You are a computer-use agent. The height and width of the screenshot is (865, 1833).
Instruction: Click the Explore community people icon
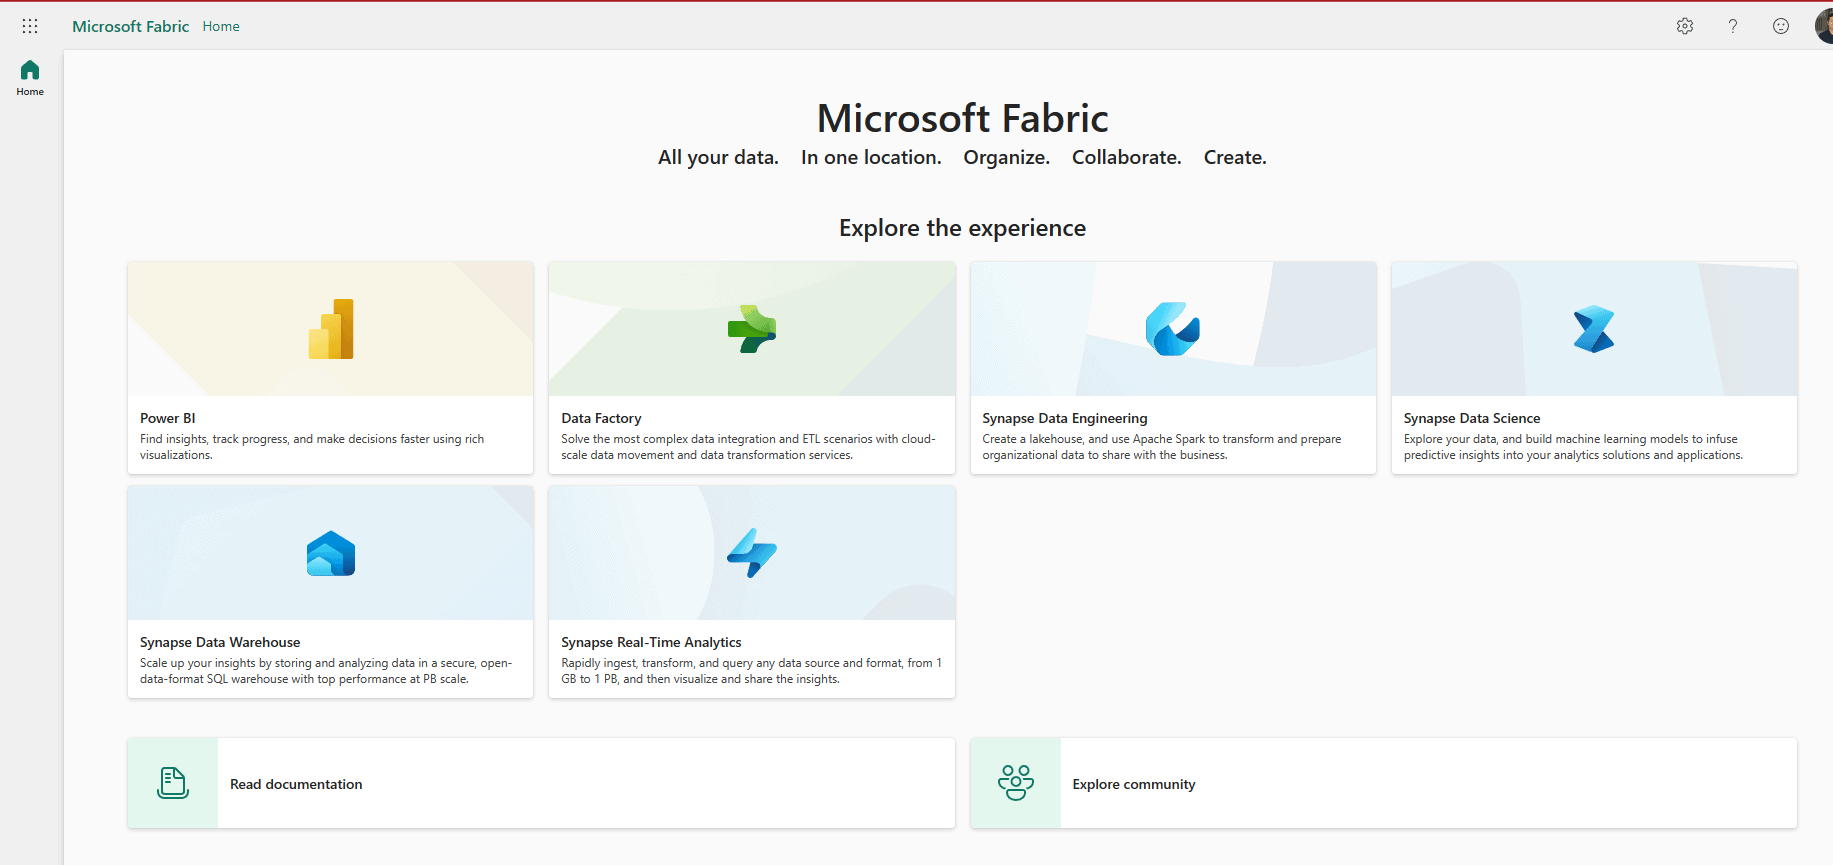(x=1016, y=783)
